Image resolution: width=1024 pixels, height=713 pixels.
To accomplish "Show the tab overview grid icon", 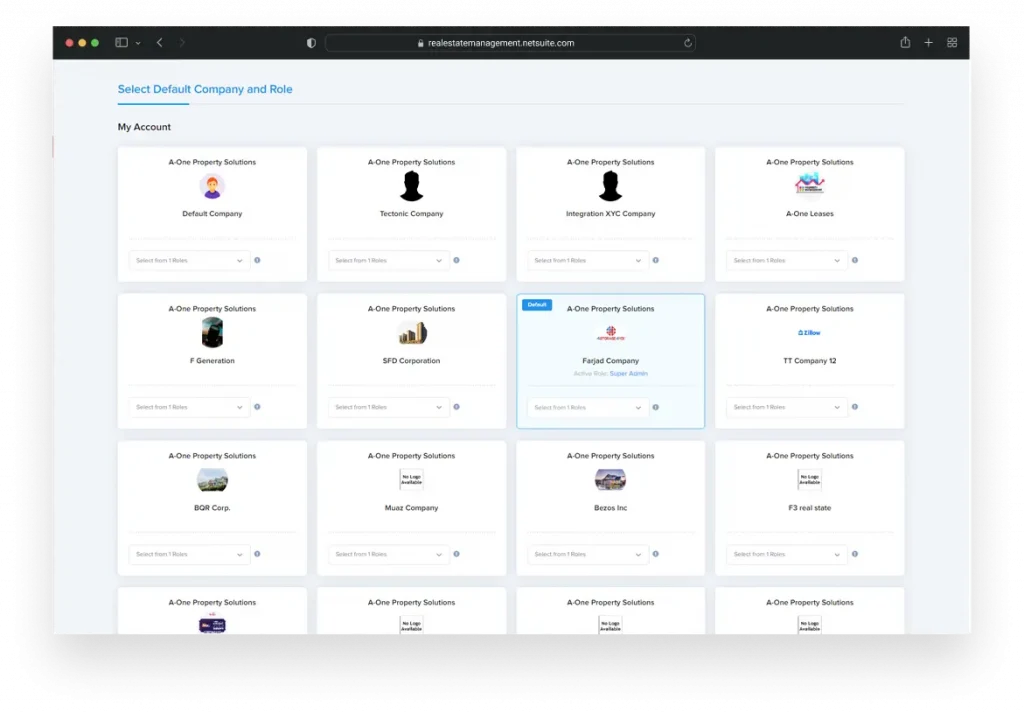I will click(952, 43).
